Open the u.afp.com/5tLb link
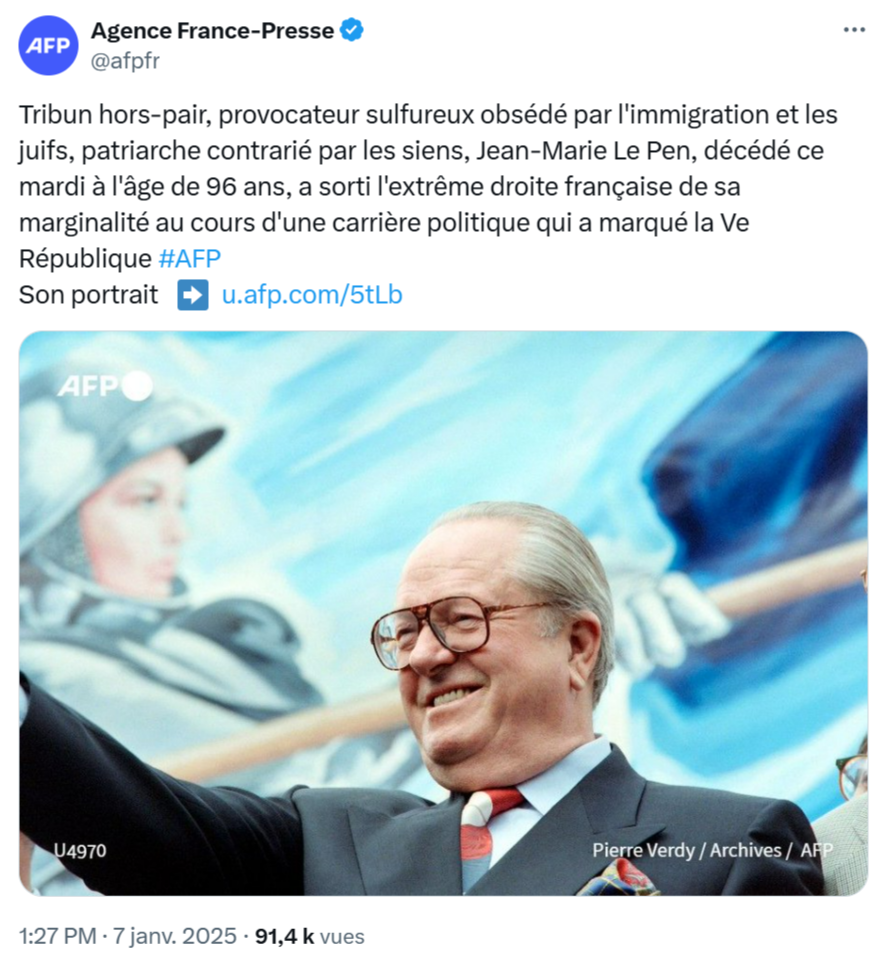 point(312,295)
